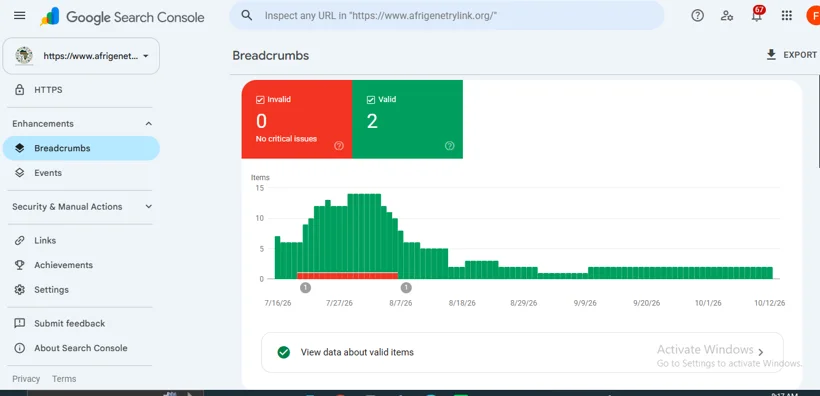Viewport: 820px width, 396px height.
Task: Click the Submit feedback icon
Action: tap(20, 323)
